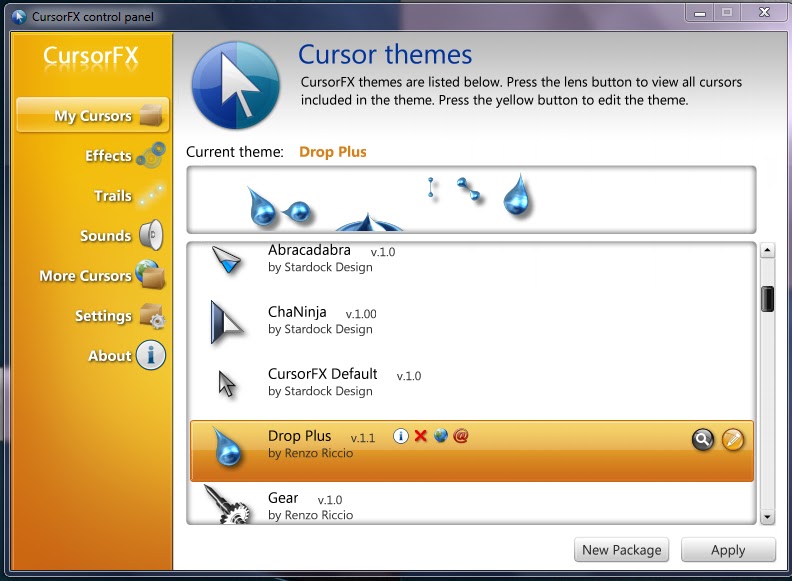Image resolution: width=792 pixels, height=581 pixels.
Task: Click the text-select I-beam in preview
Action: 431,187
